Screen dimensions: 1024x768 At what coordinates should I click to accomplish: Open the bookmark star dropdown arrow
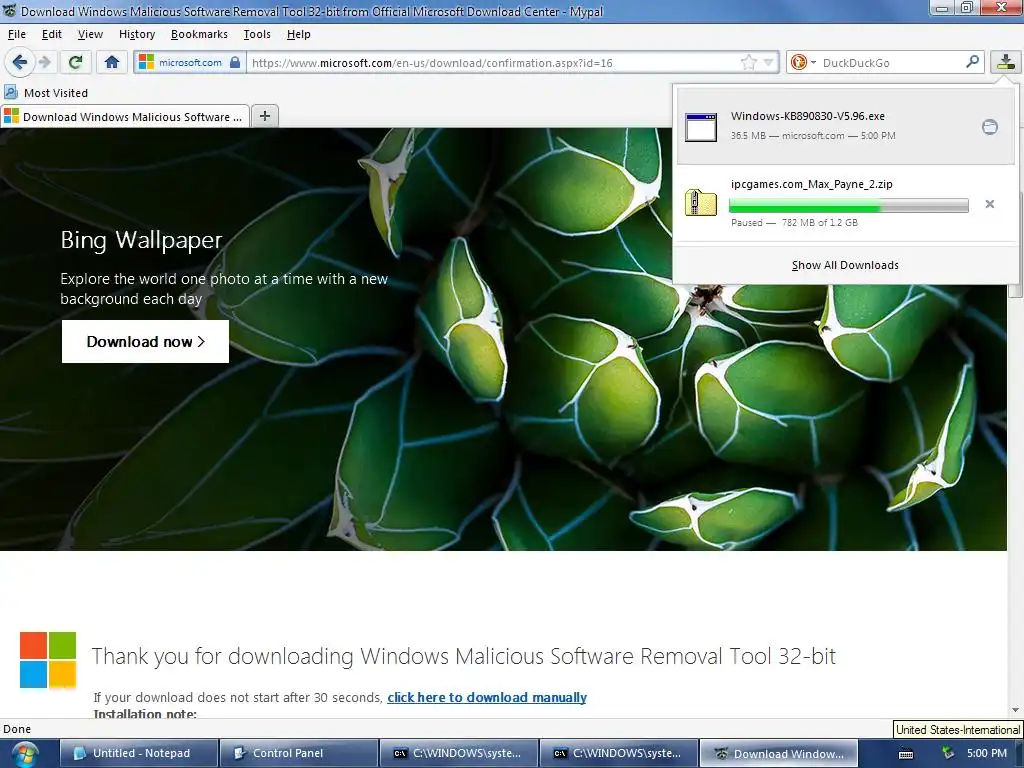coord(769,63)
